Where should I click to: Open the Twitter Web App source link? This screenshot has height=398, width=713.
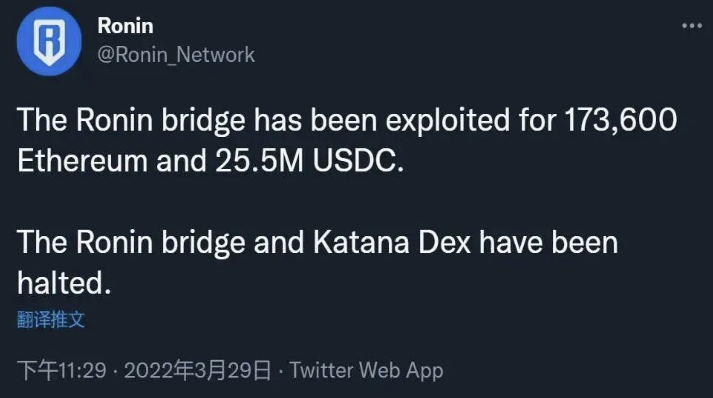tap(367, 370)
